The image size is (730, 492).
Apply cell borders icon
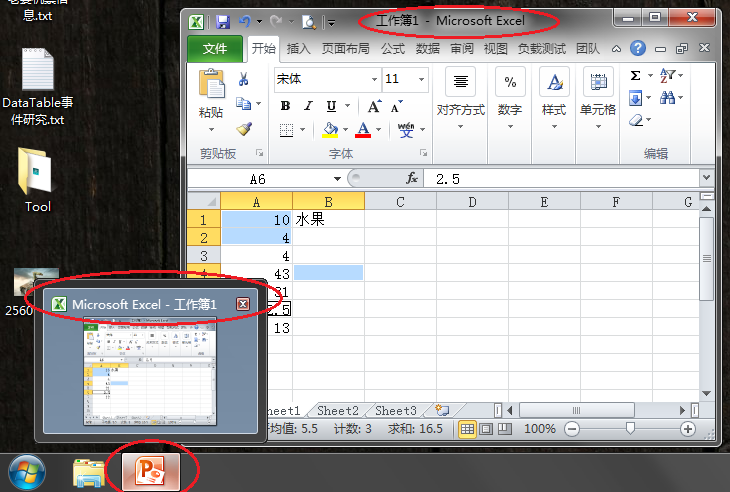click(286, 130)
